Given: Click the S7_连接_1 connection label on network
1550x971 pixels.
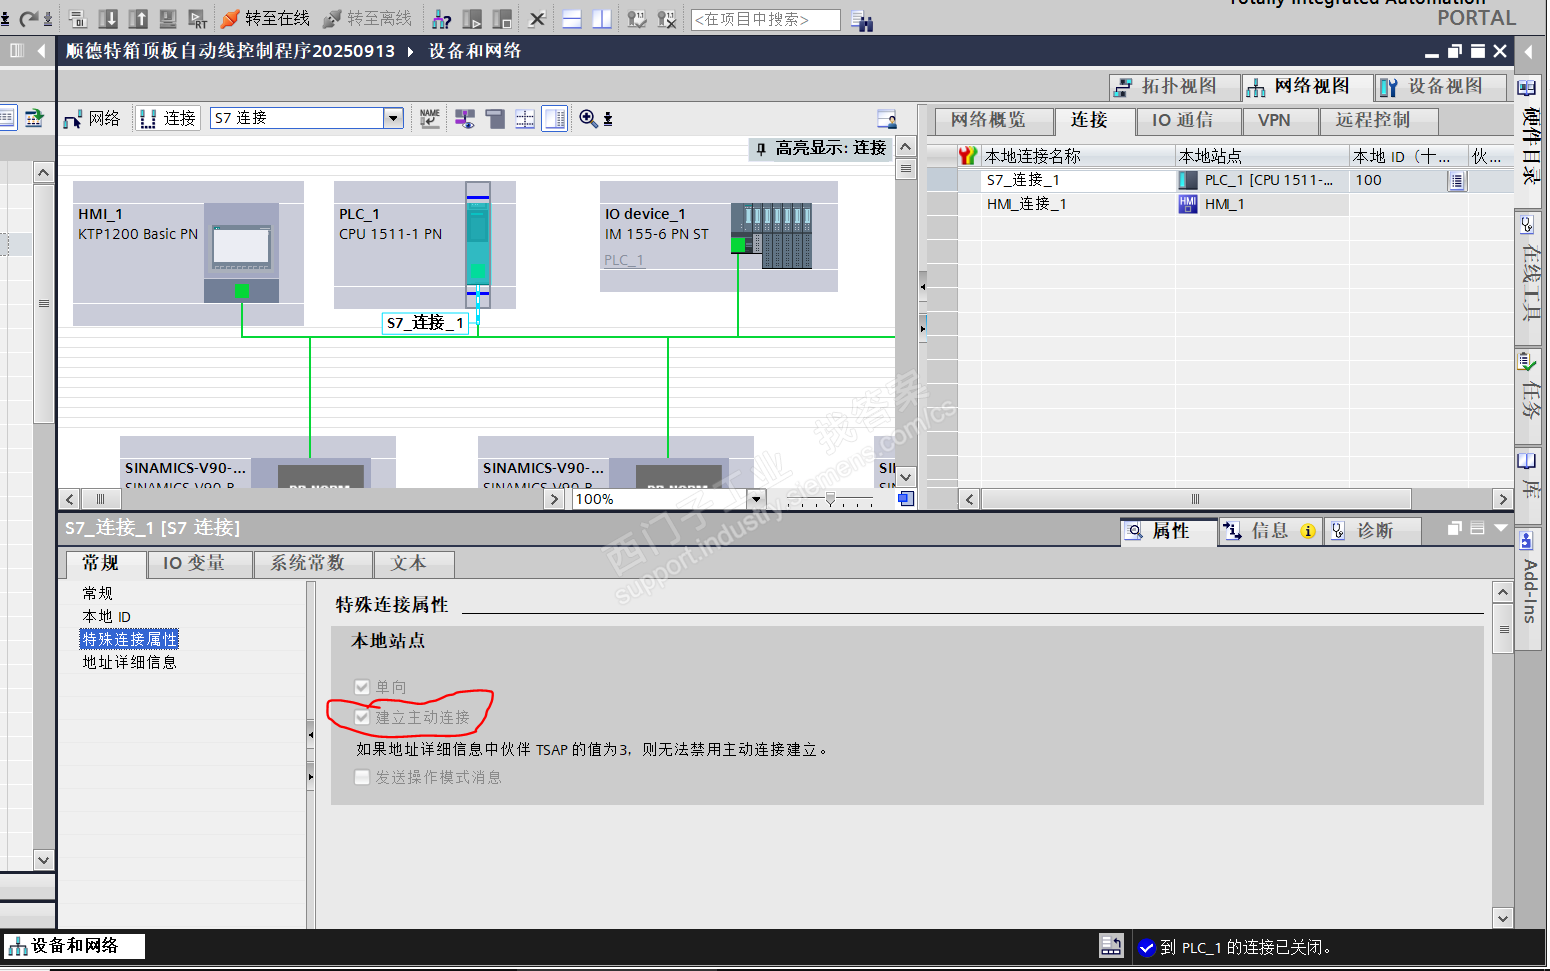Looking at the screenshot, I should (425, 323).
